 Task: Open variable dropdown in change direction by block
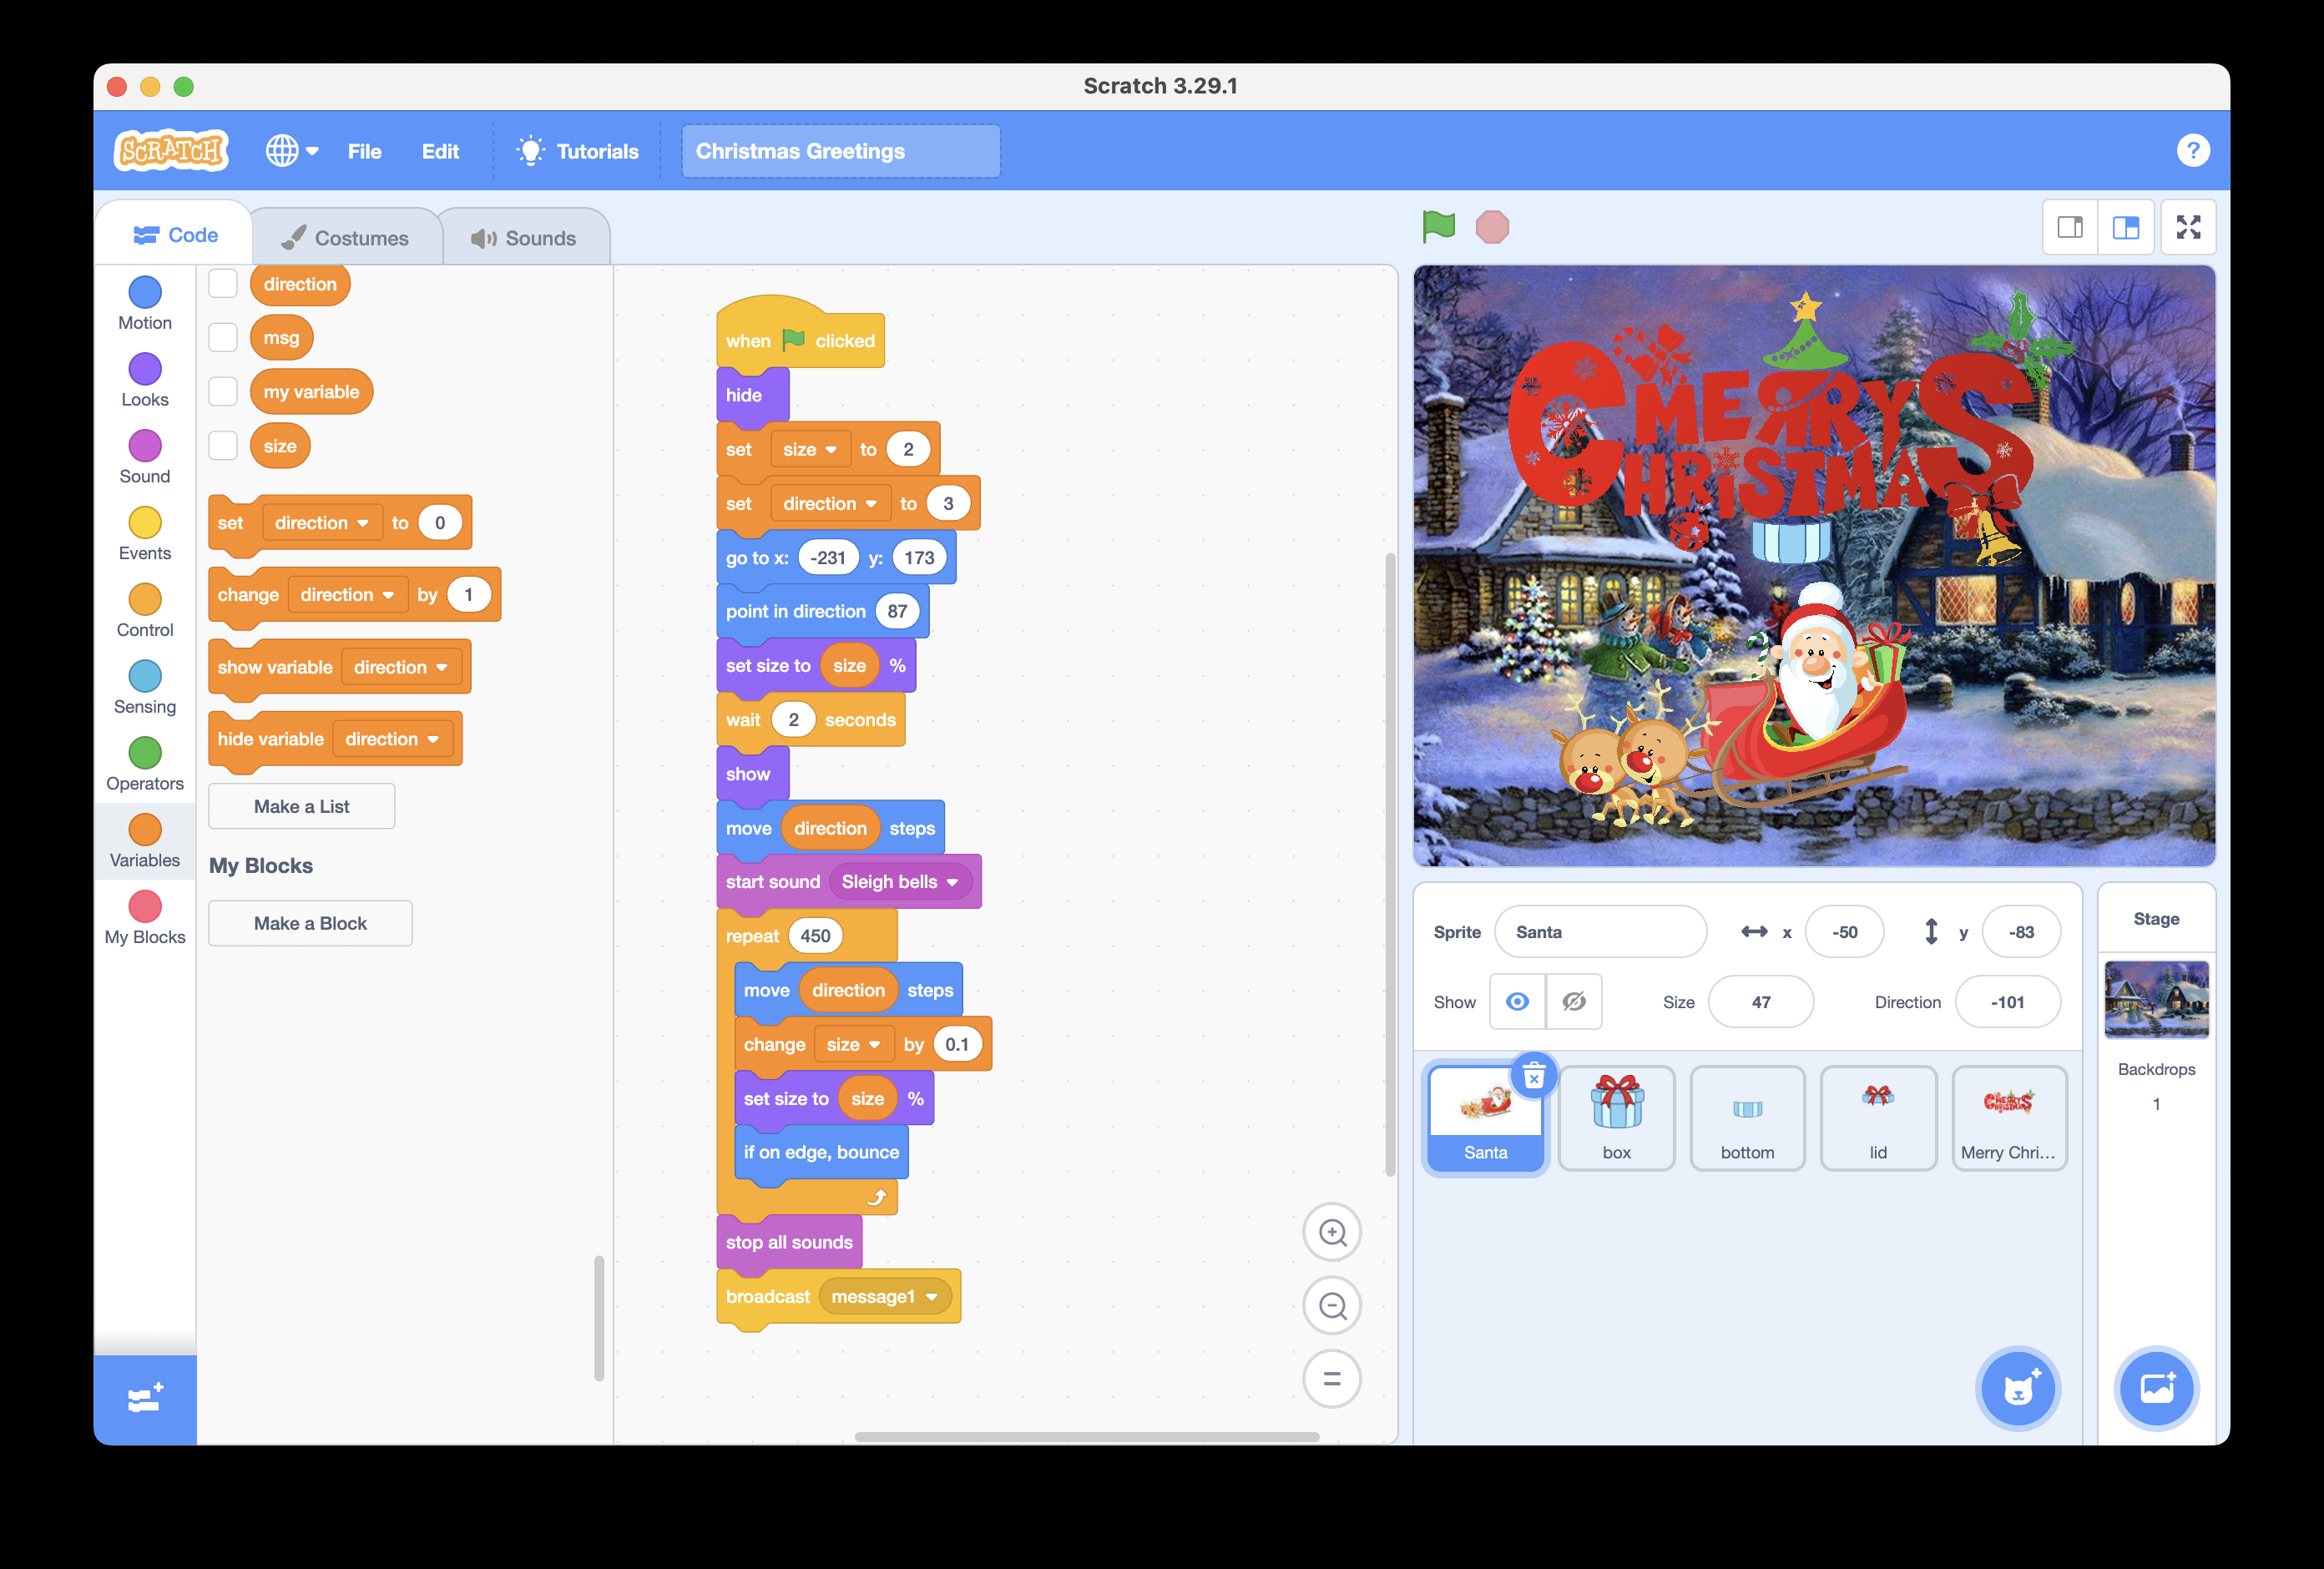[x=348, y=595]
